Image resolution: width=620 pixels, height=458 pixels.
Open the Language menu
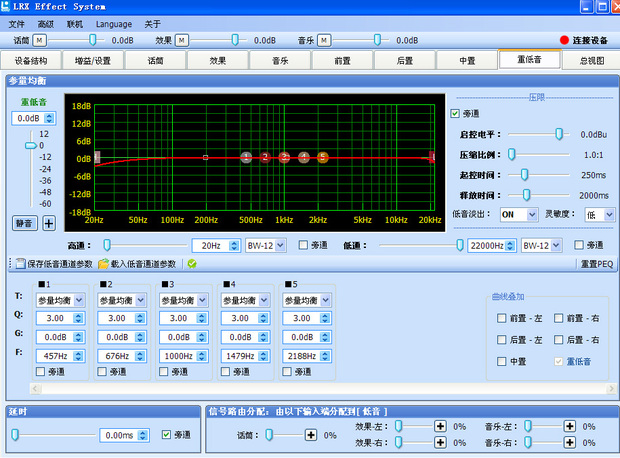pyautogui.click(x=113, y=23)
